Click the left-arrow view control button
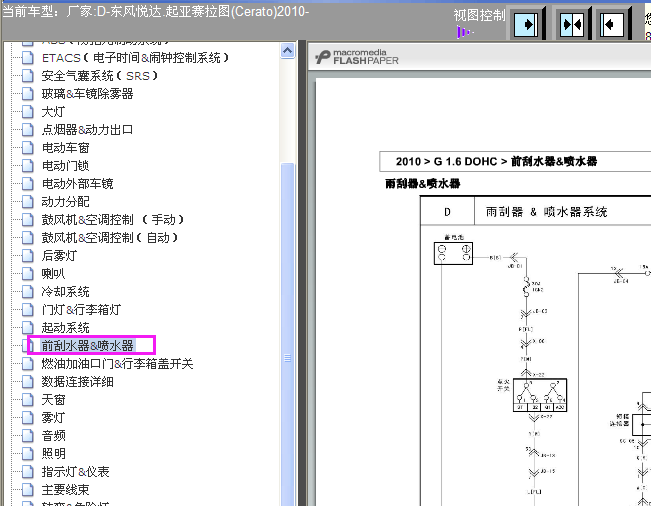The width and height of the screenshot is (651, 506). 612,25
